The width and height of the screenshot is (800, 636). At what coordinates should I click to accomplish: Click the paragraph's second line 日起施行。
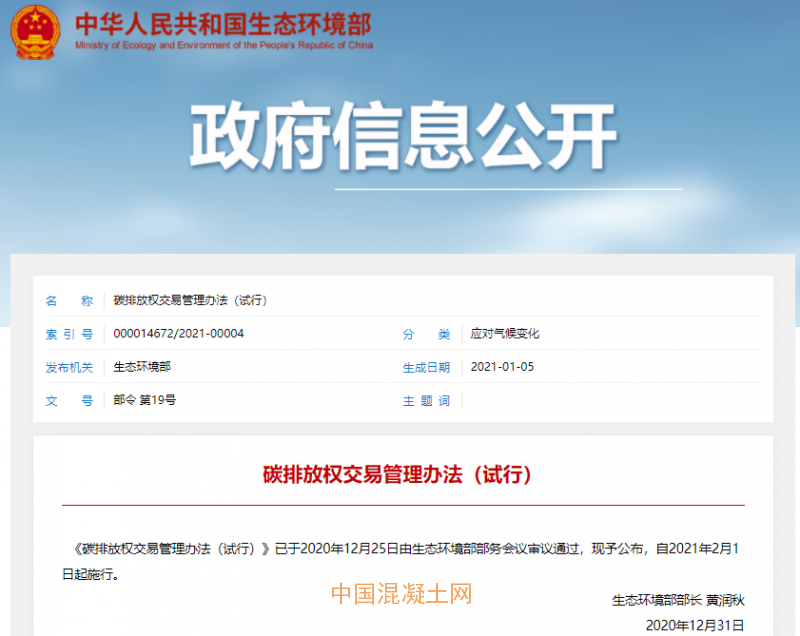pos(90,574)
